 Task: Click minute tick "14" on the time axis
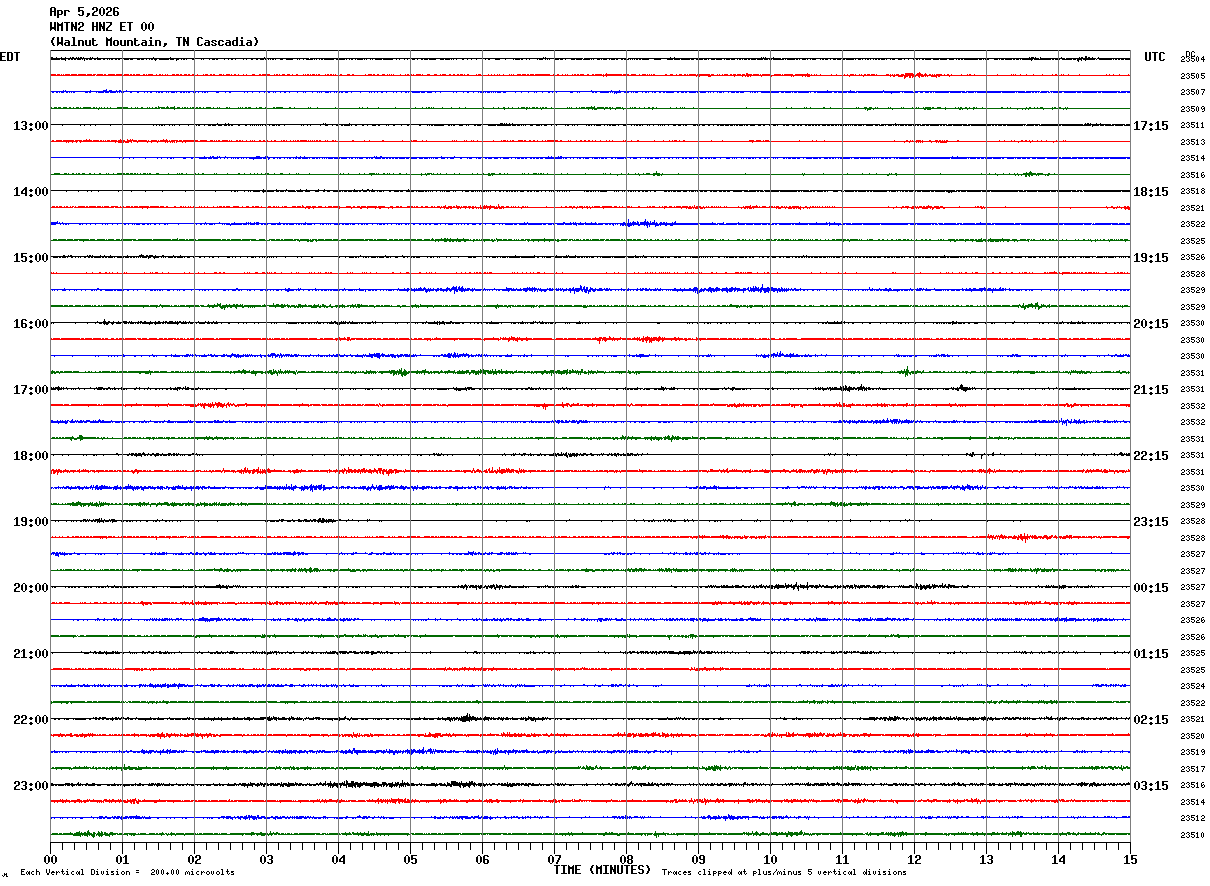1058,859
